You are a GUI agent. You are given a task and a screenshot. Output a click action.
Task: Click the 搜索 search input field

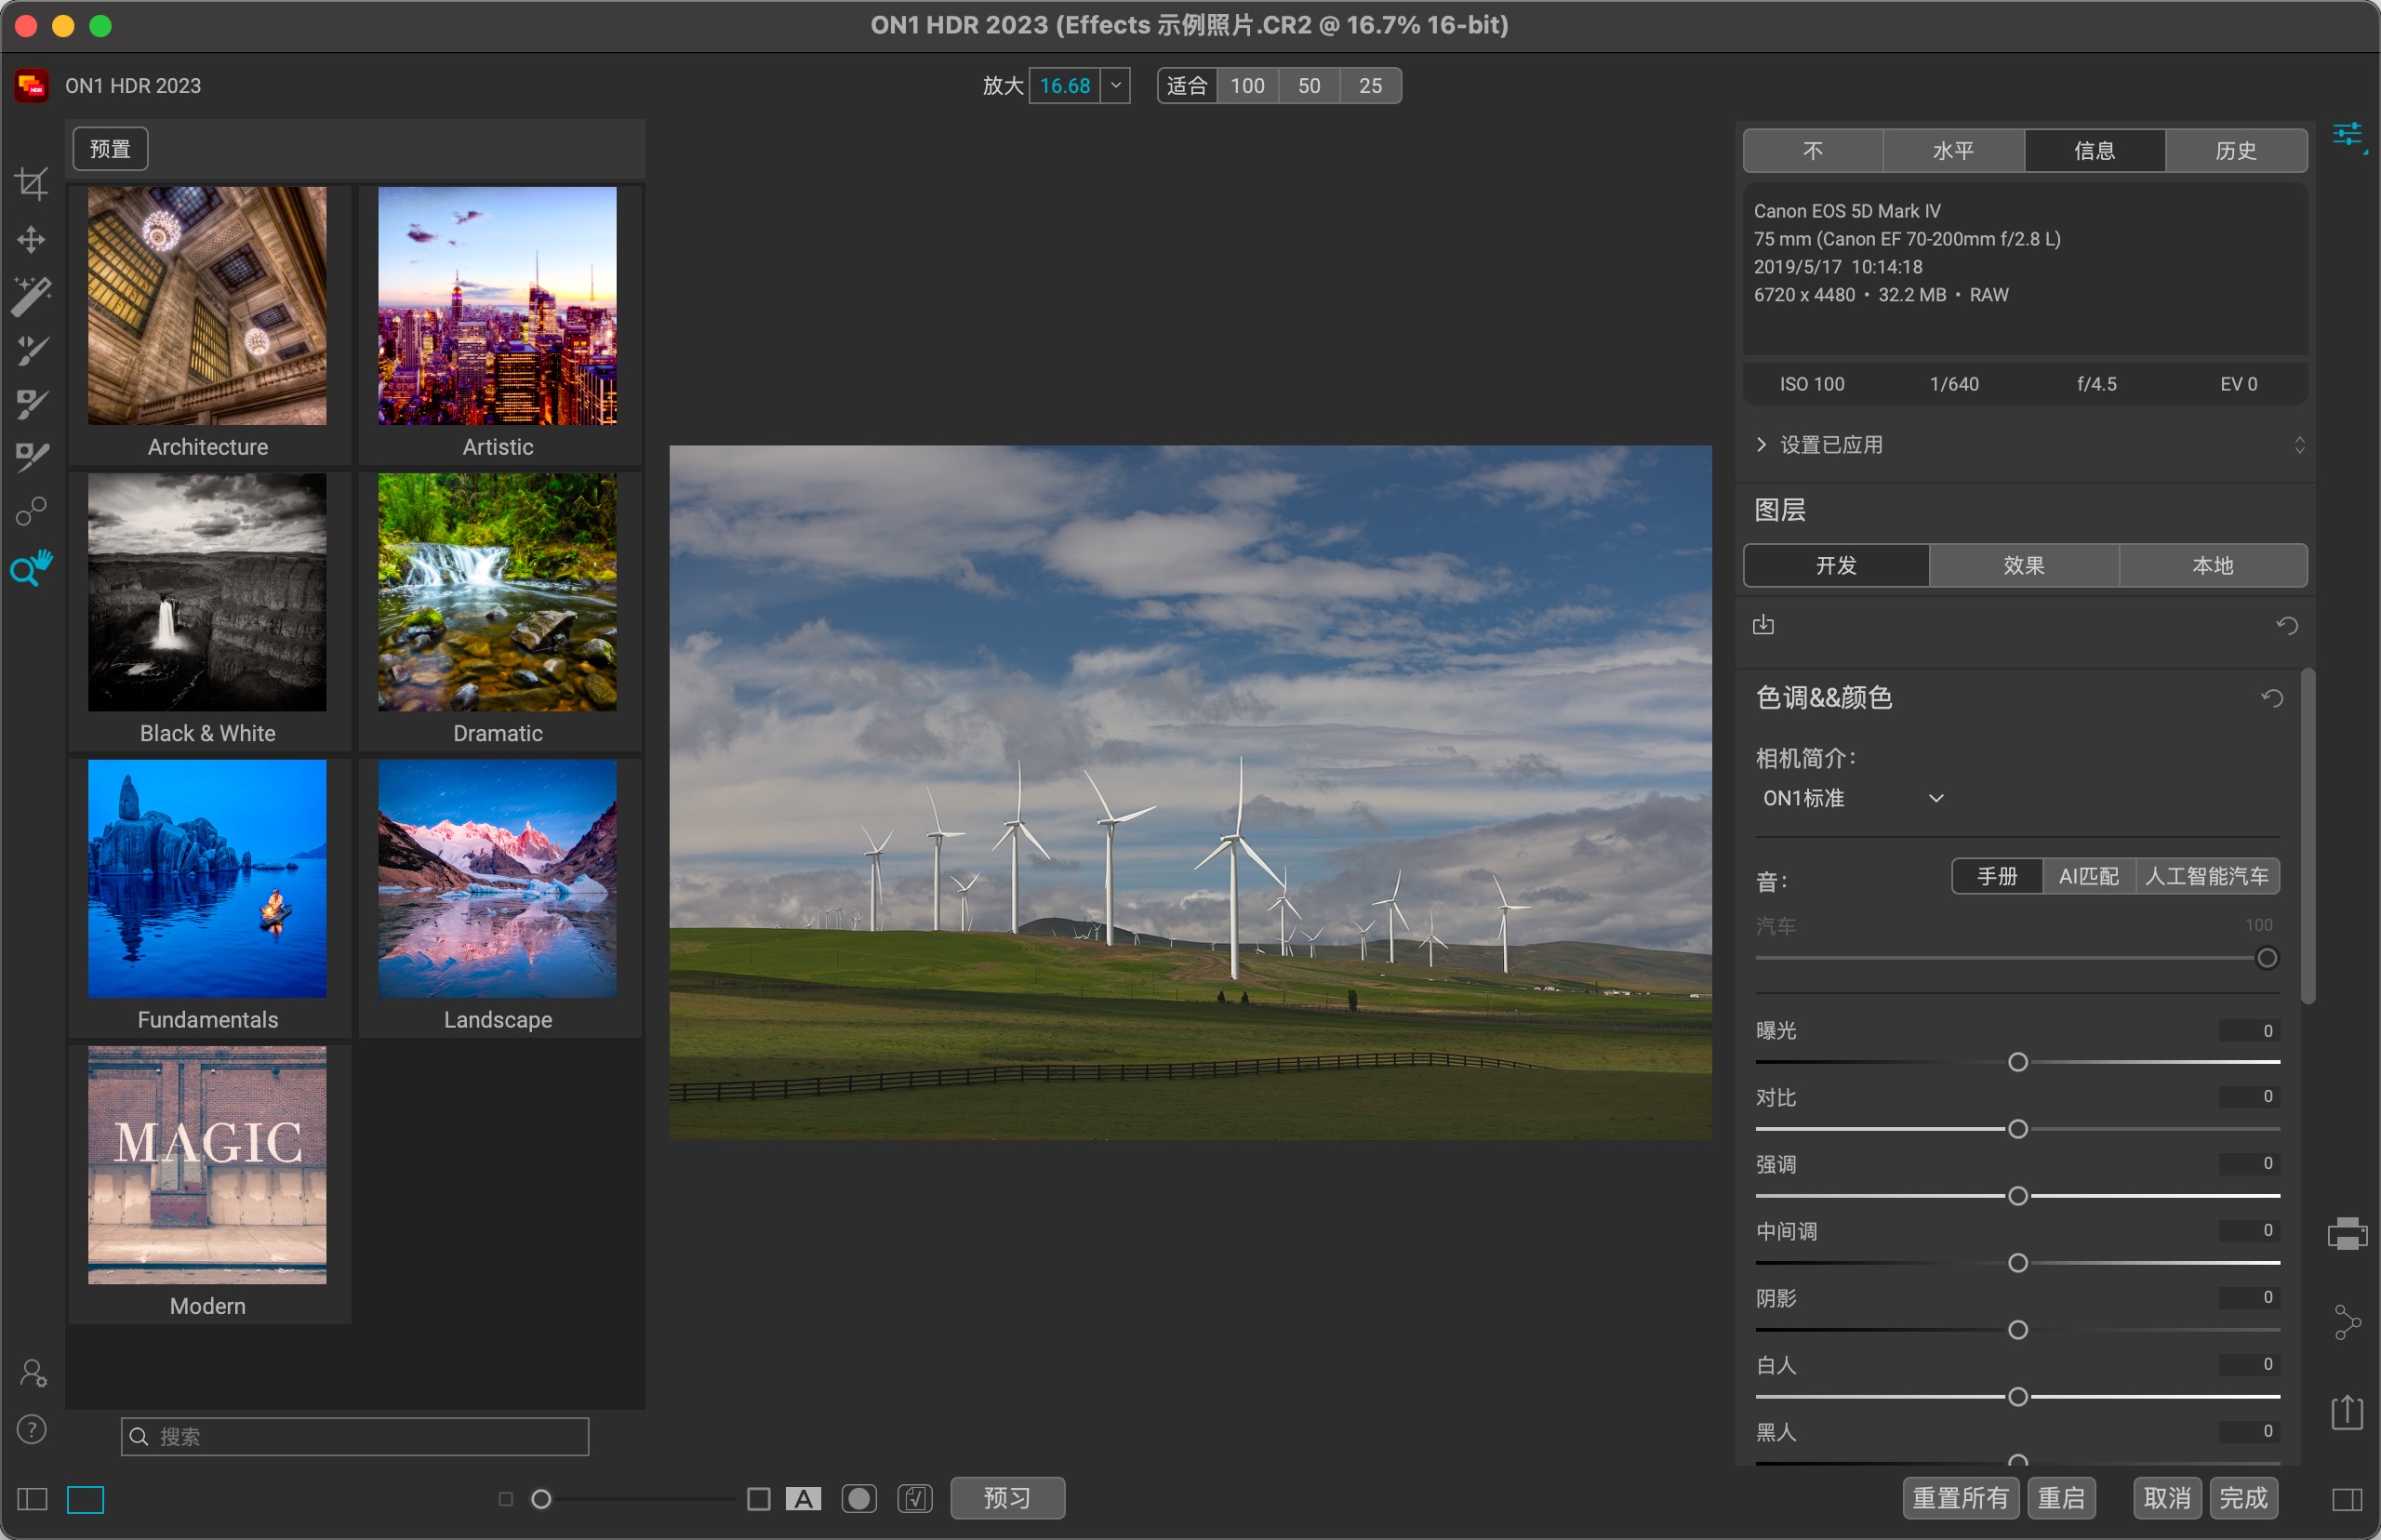coord(355,1437)
